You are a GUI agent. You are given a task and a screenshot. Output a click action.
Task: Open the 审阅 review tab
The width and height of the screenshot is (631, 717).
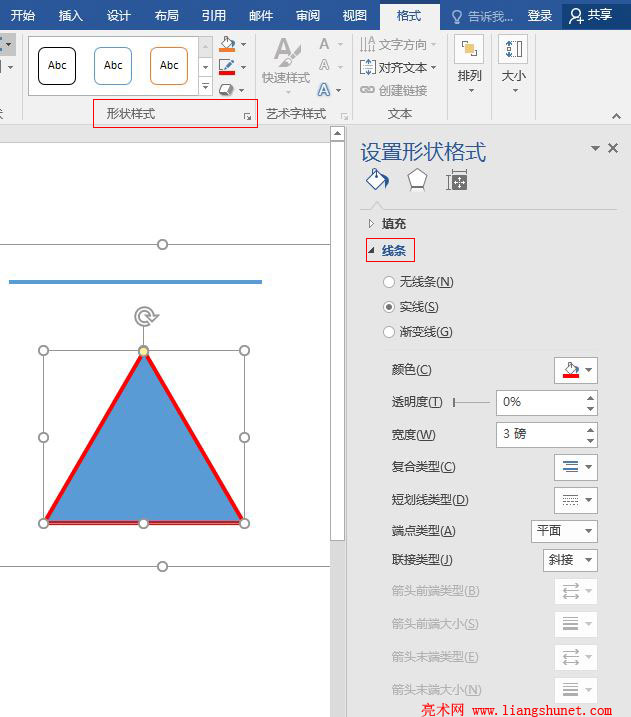pyautogui.click(x=308, y=16)
